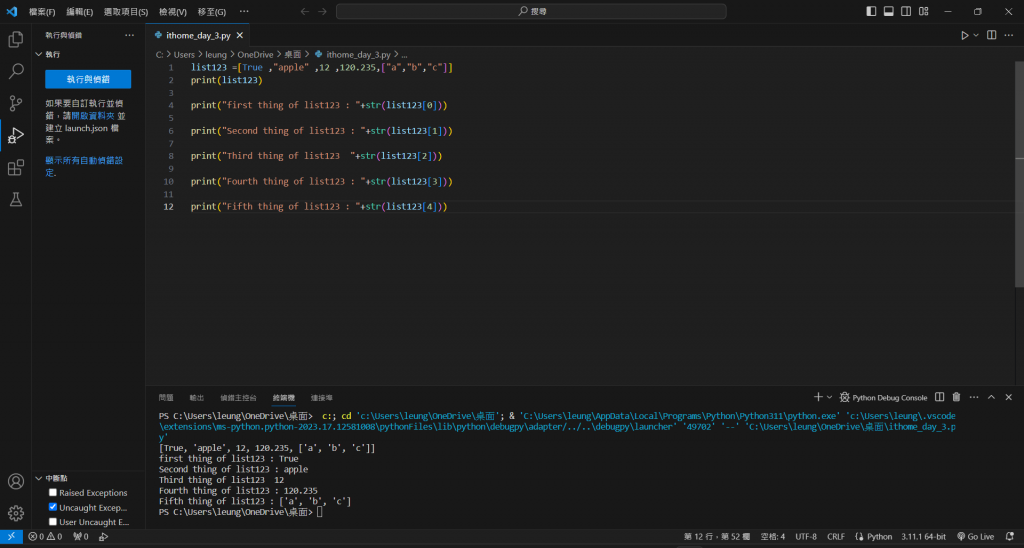
Task: Click 第 12 行, 第 52 欄 cursor position
Action: [716, 536]
